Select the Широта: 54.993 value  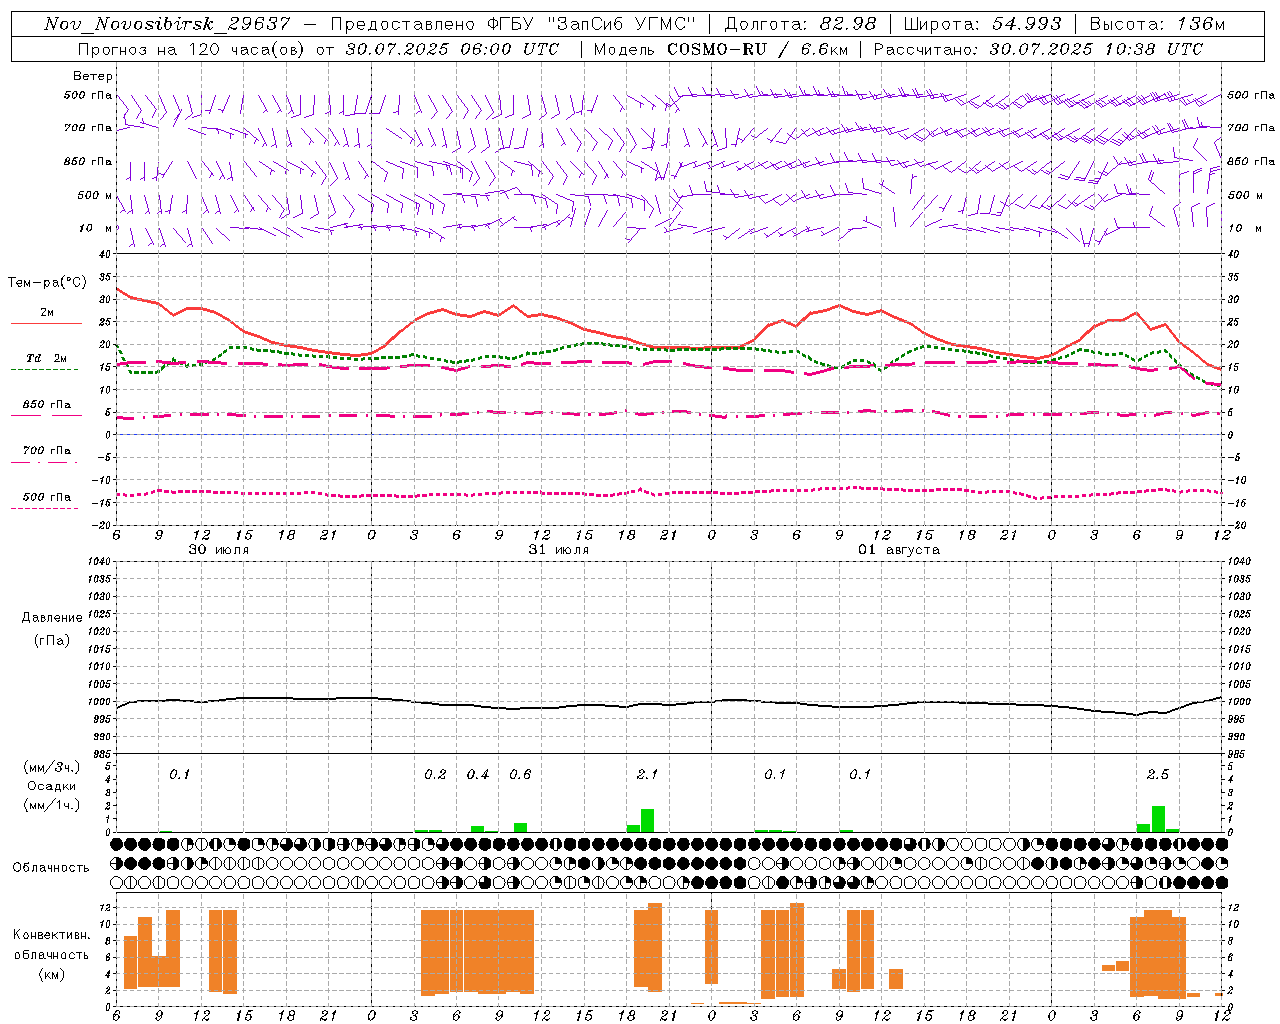click(982, 24)
